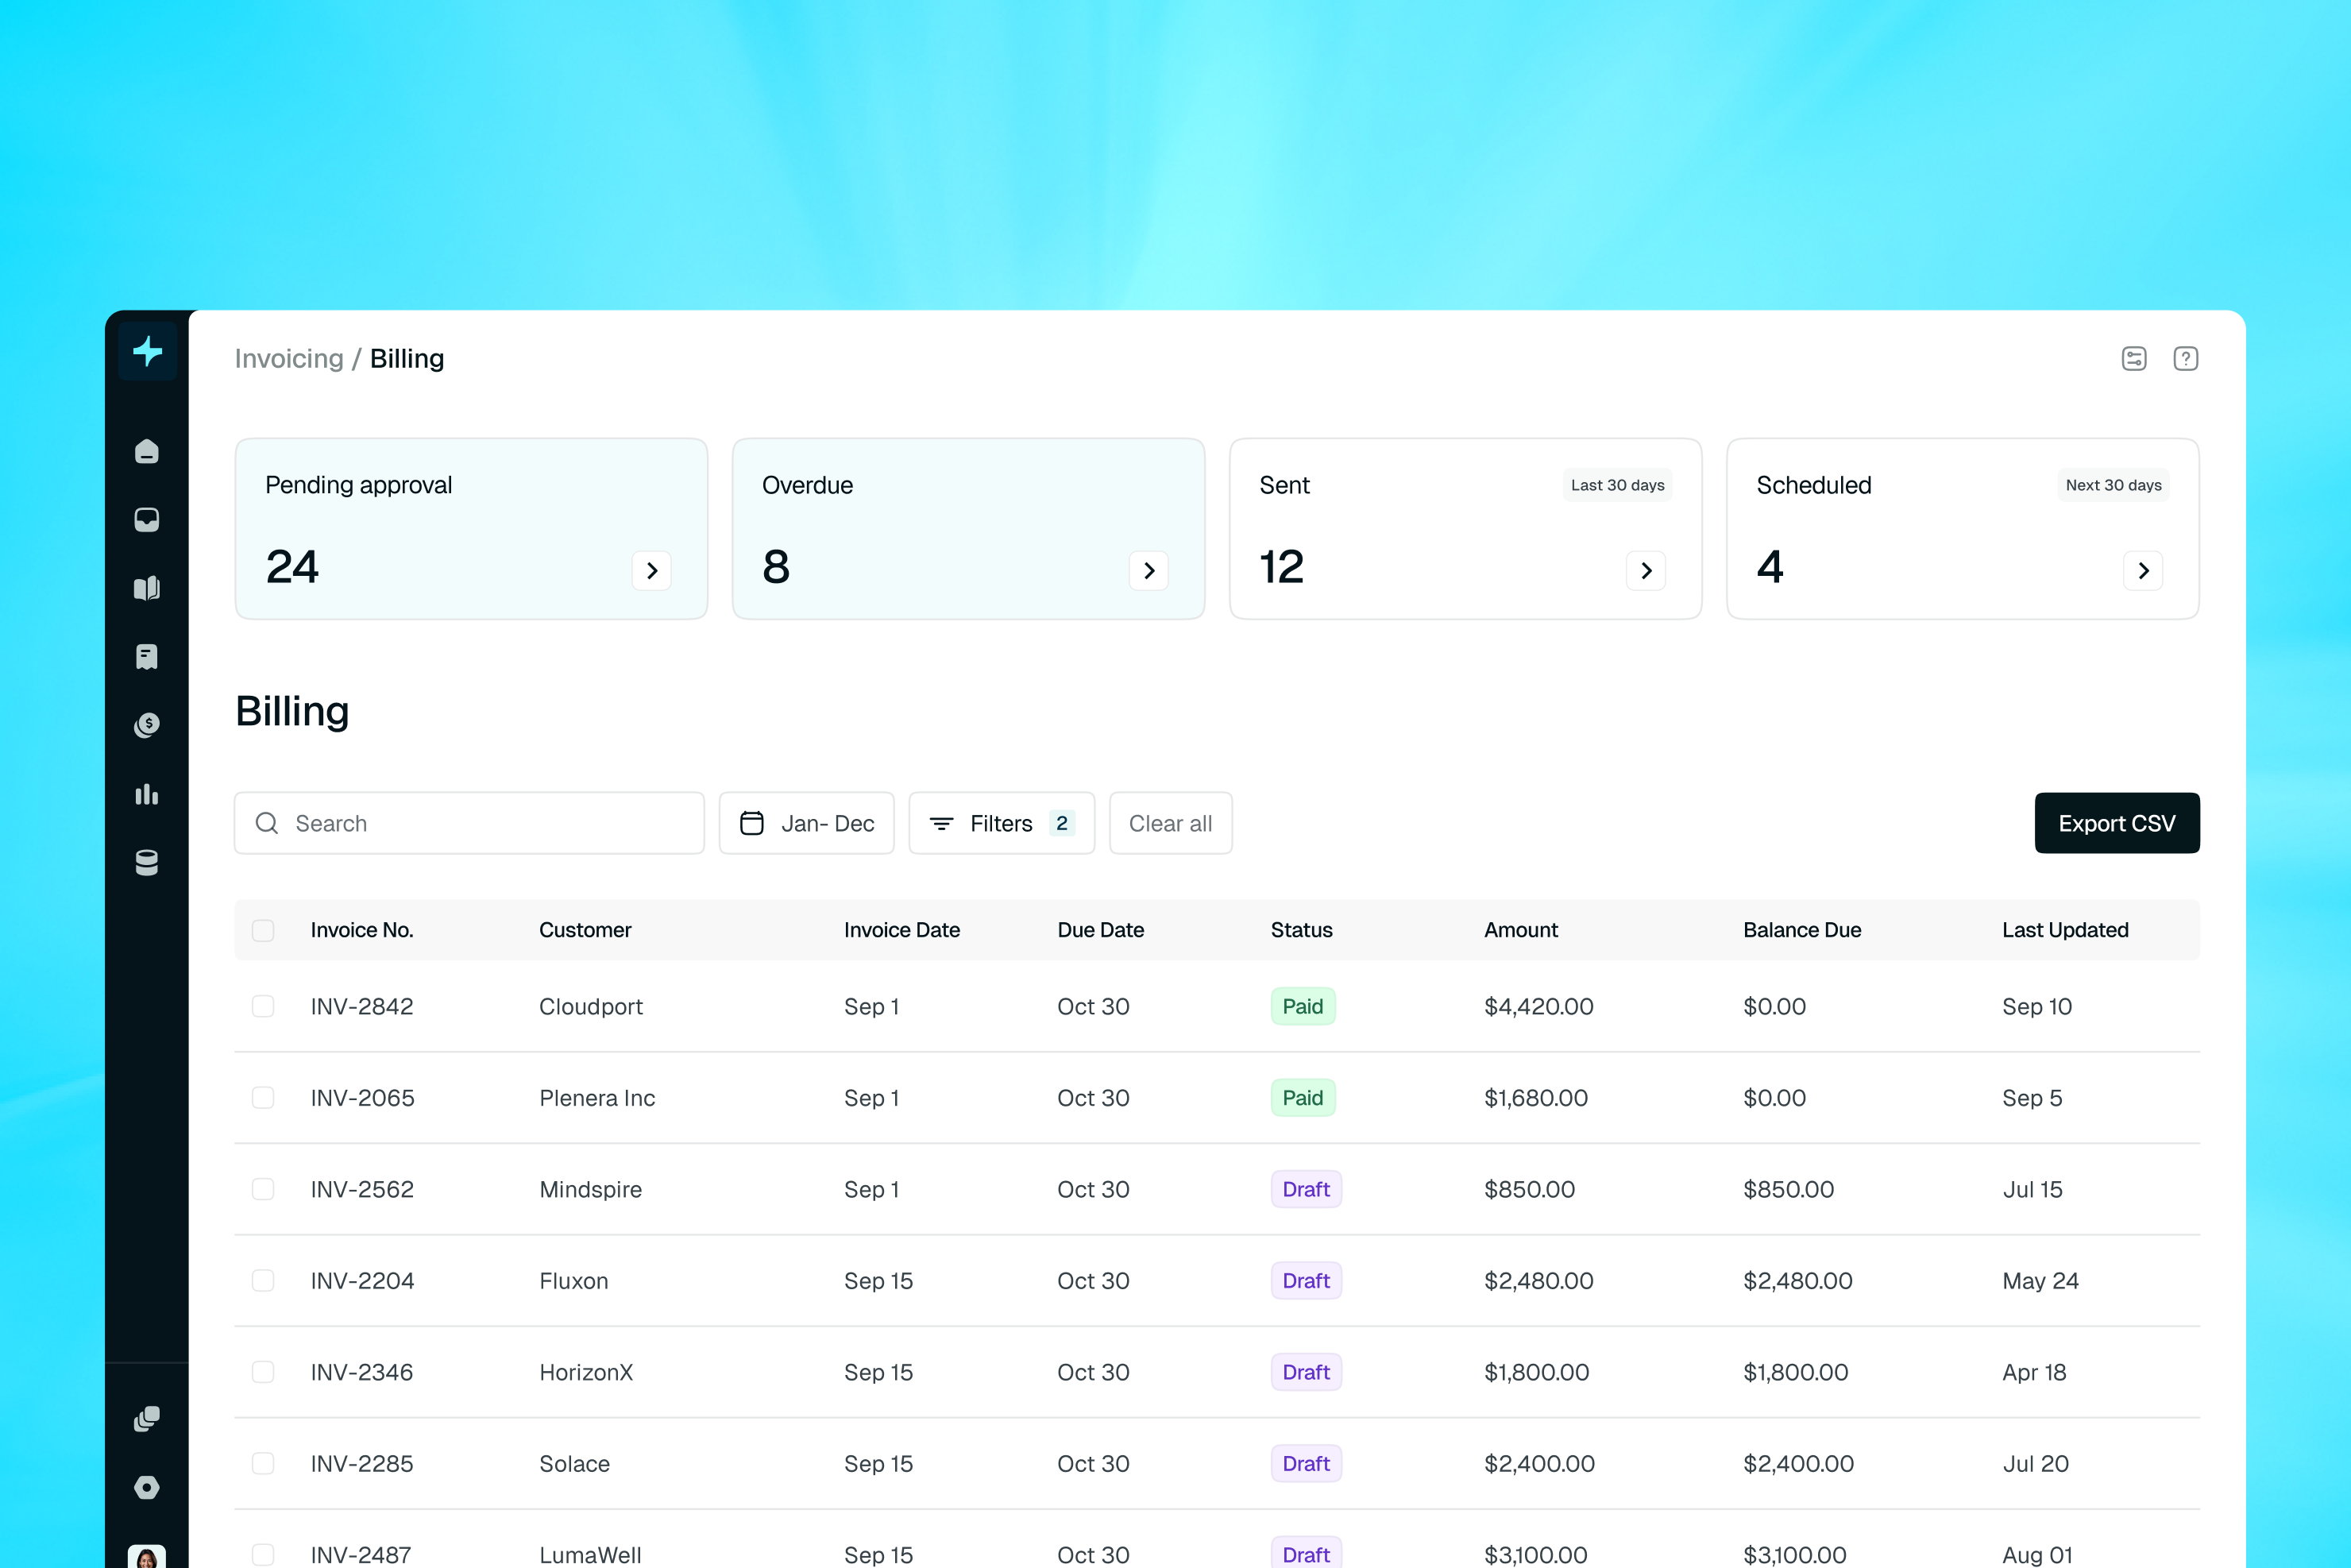
Task: Open the Jan-Dec date range picker
Action: [806, 823]
